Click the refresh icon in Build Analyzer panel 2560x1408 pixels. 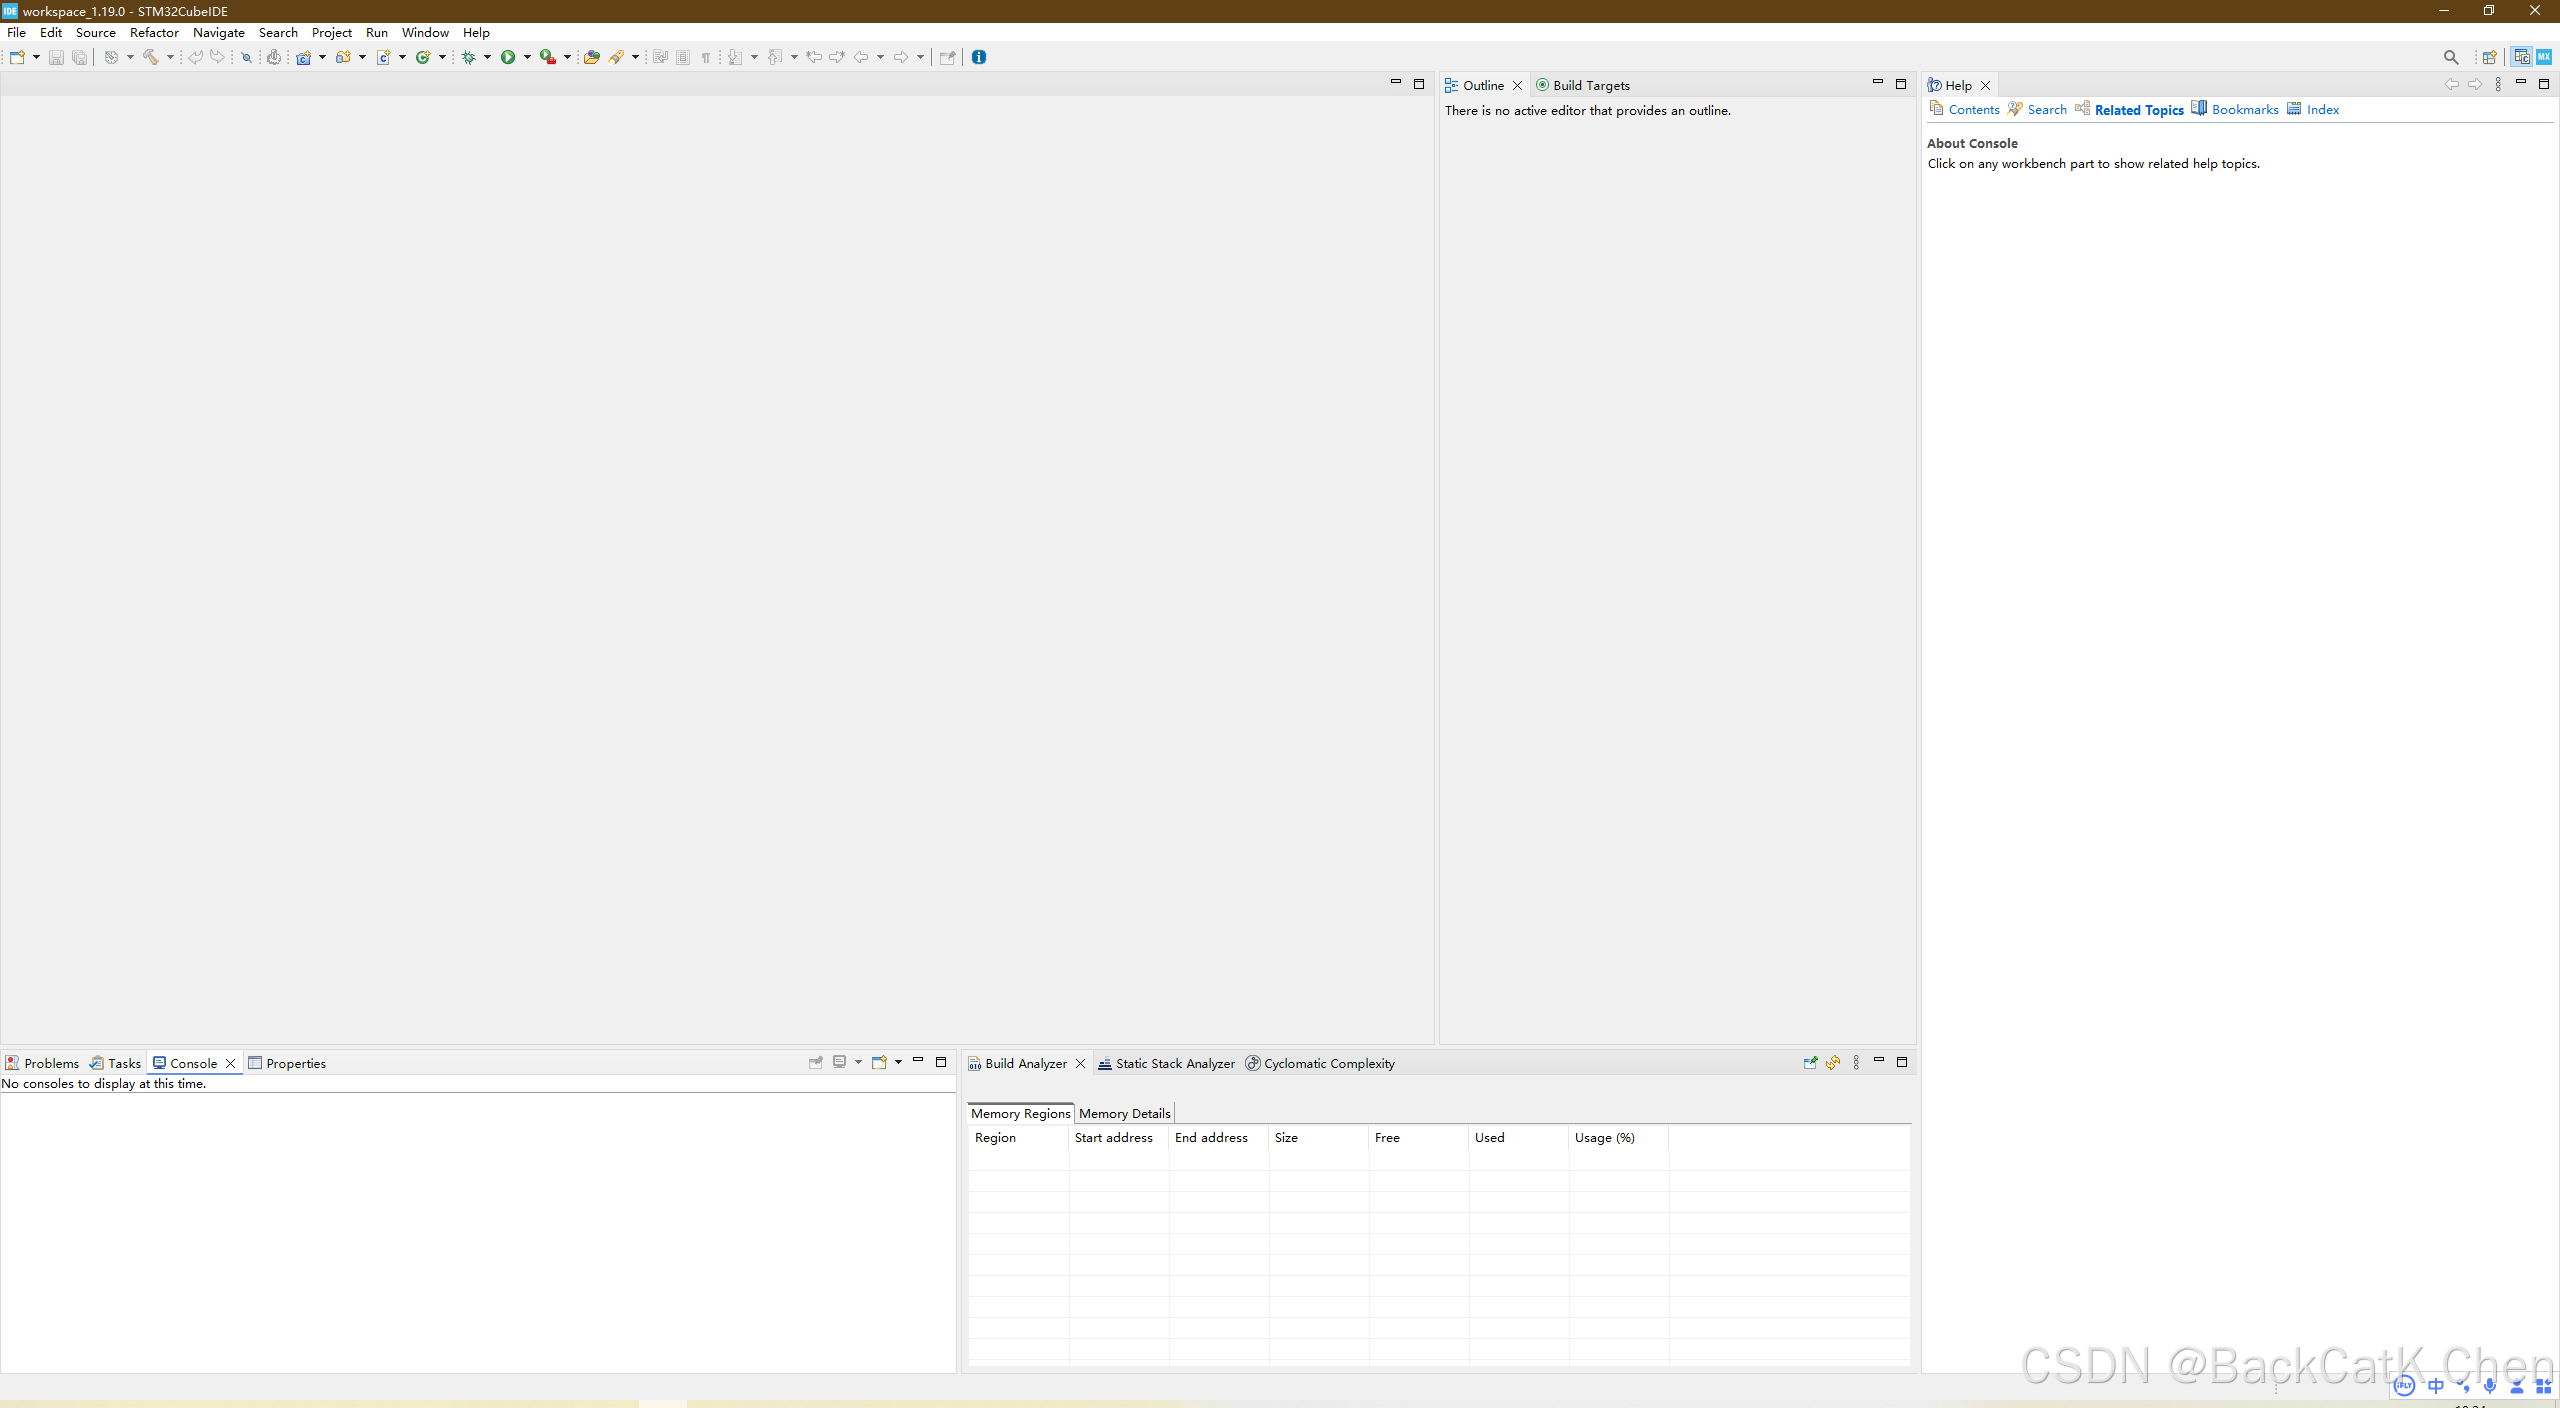tap(1833, 1063)
